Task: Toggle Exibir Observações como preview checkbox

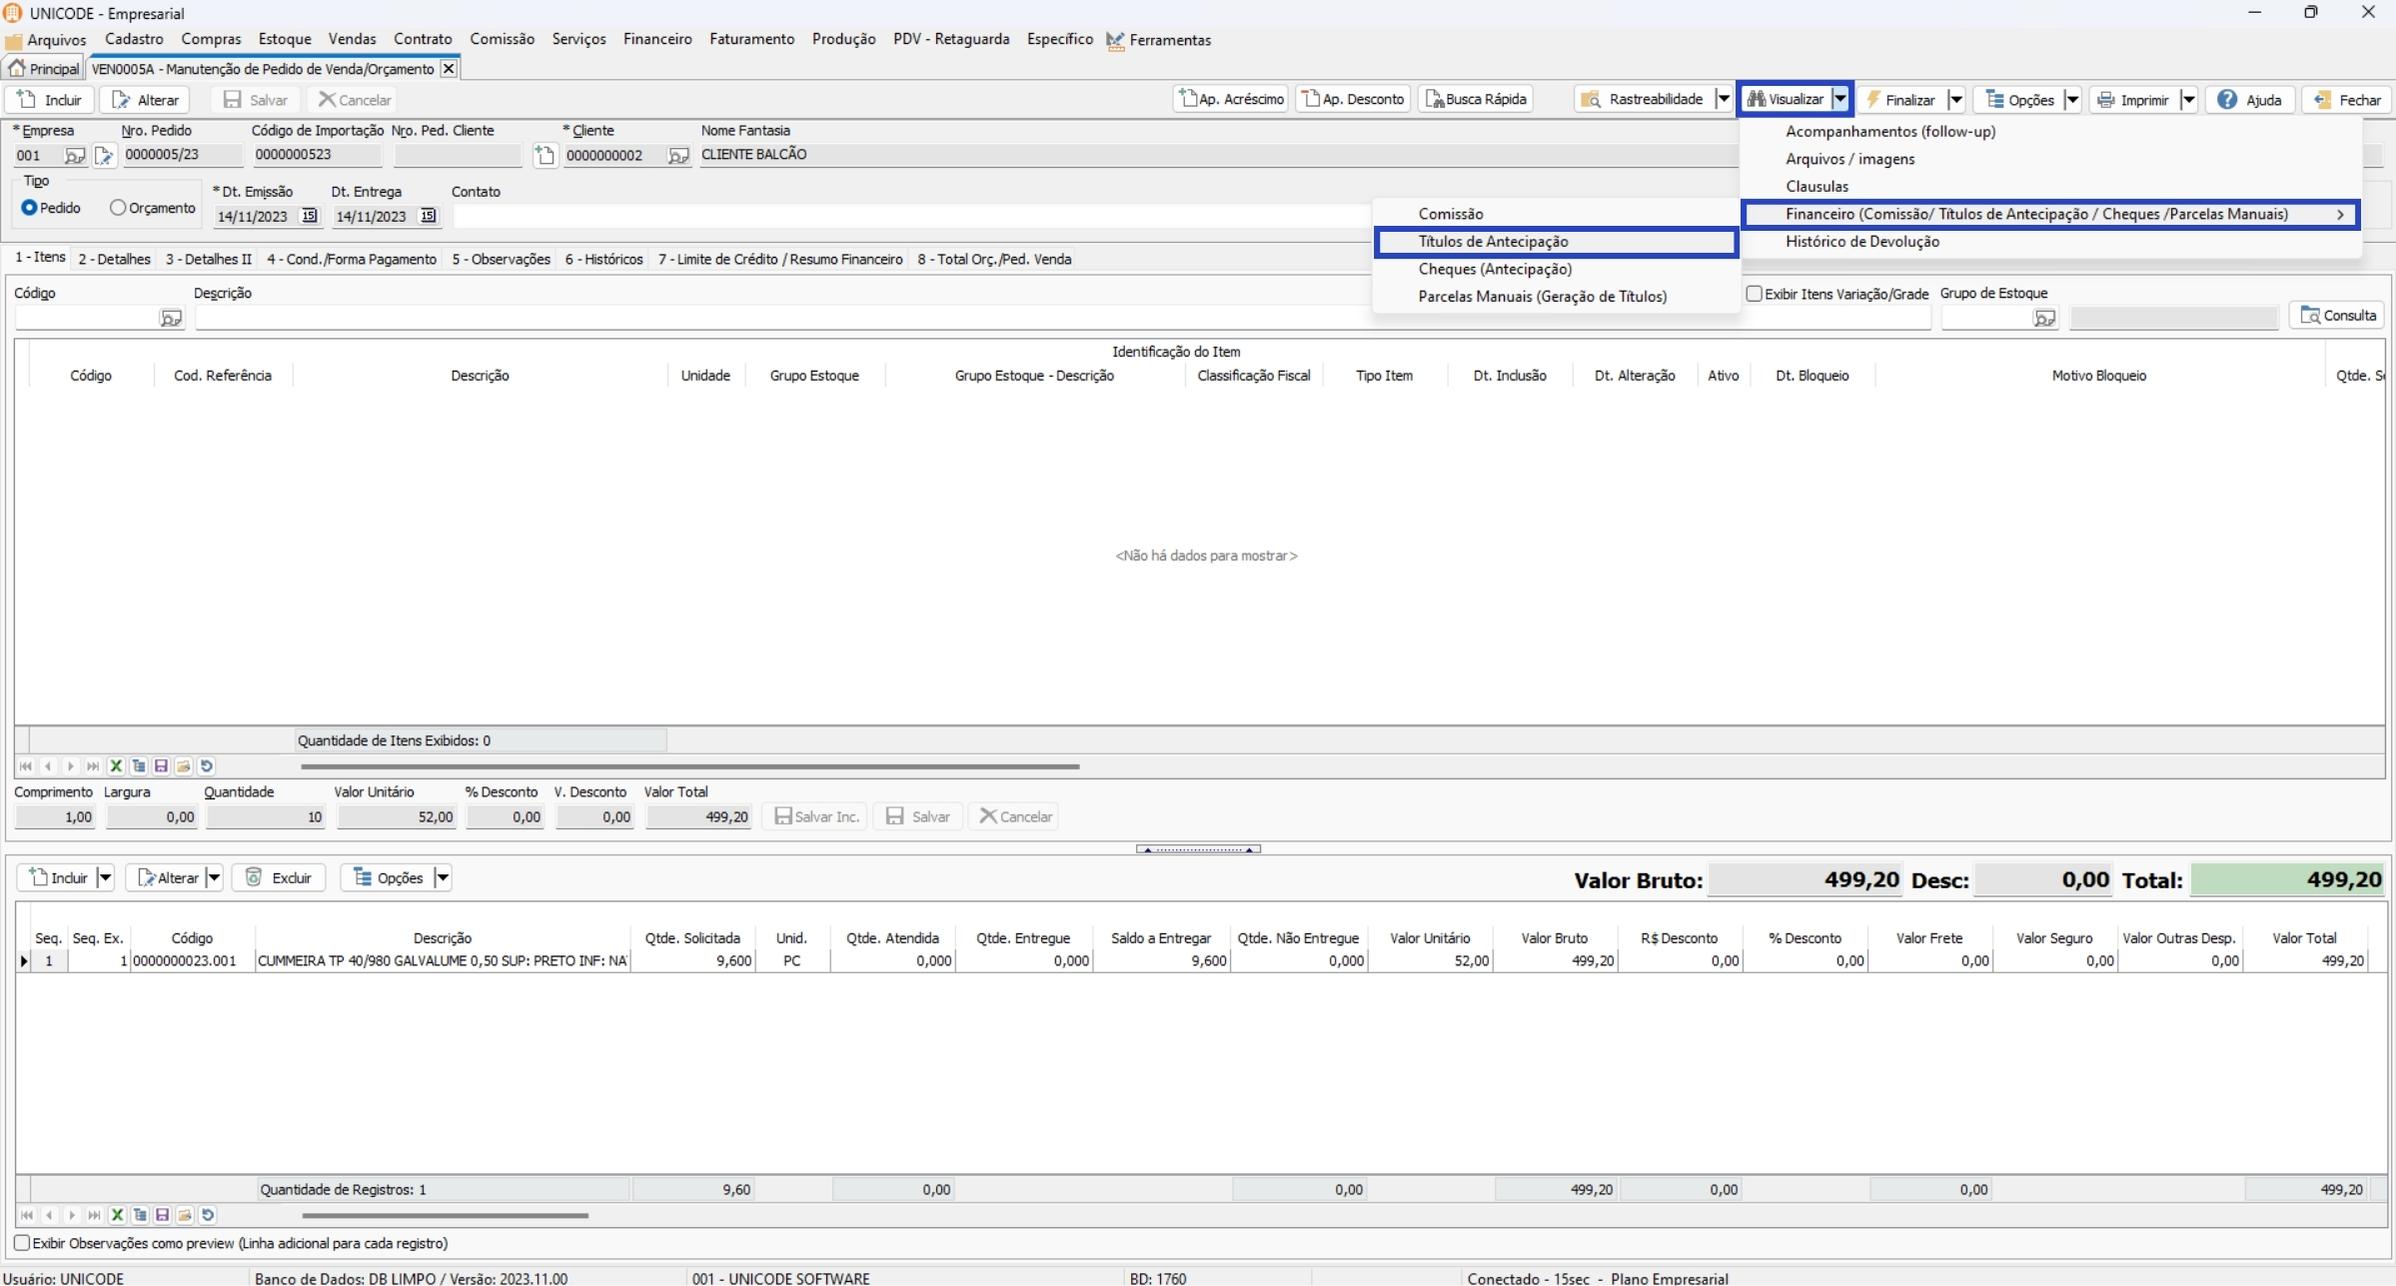Action: pyautogui.click(x=21, y=1243)
